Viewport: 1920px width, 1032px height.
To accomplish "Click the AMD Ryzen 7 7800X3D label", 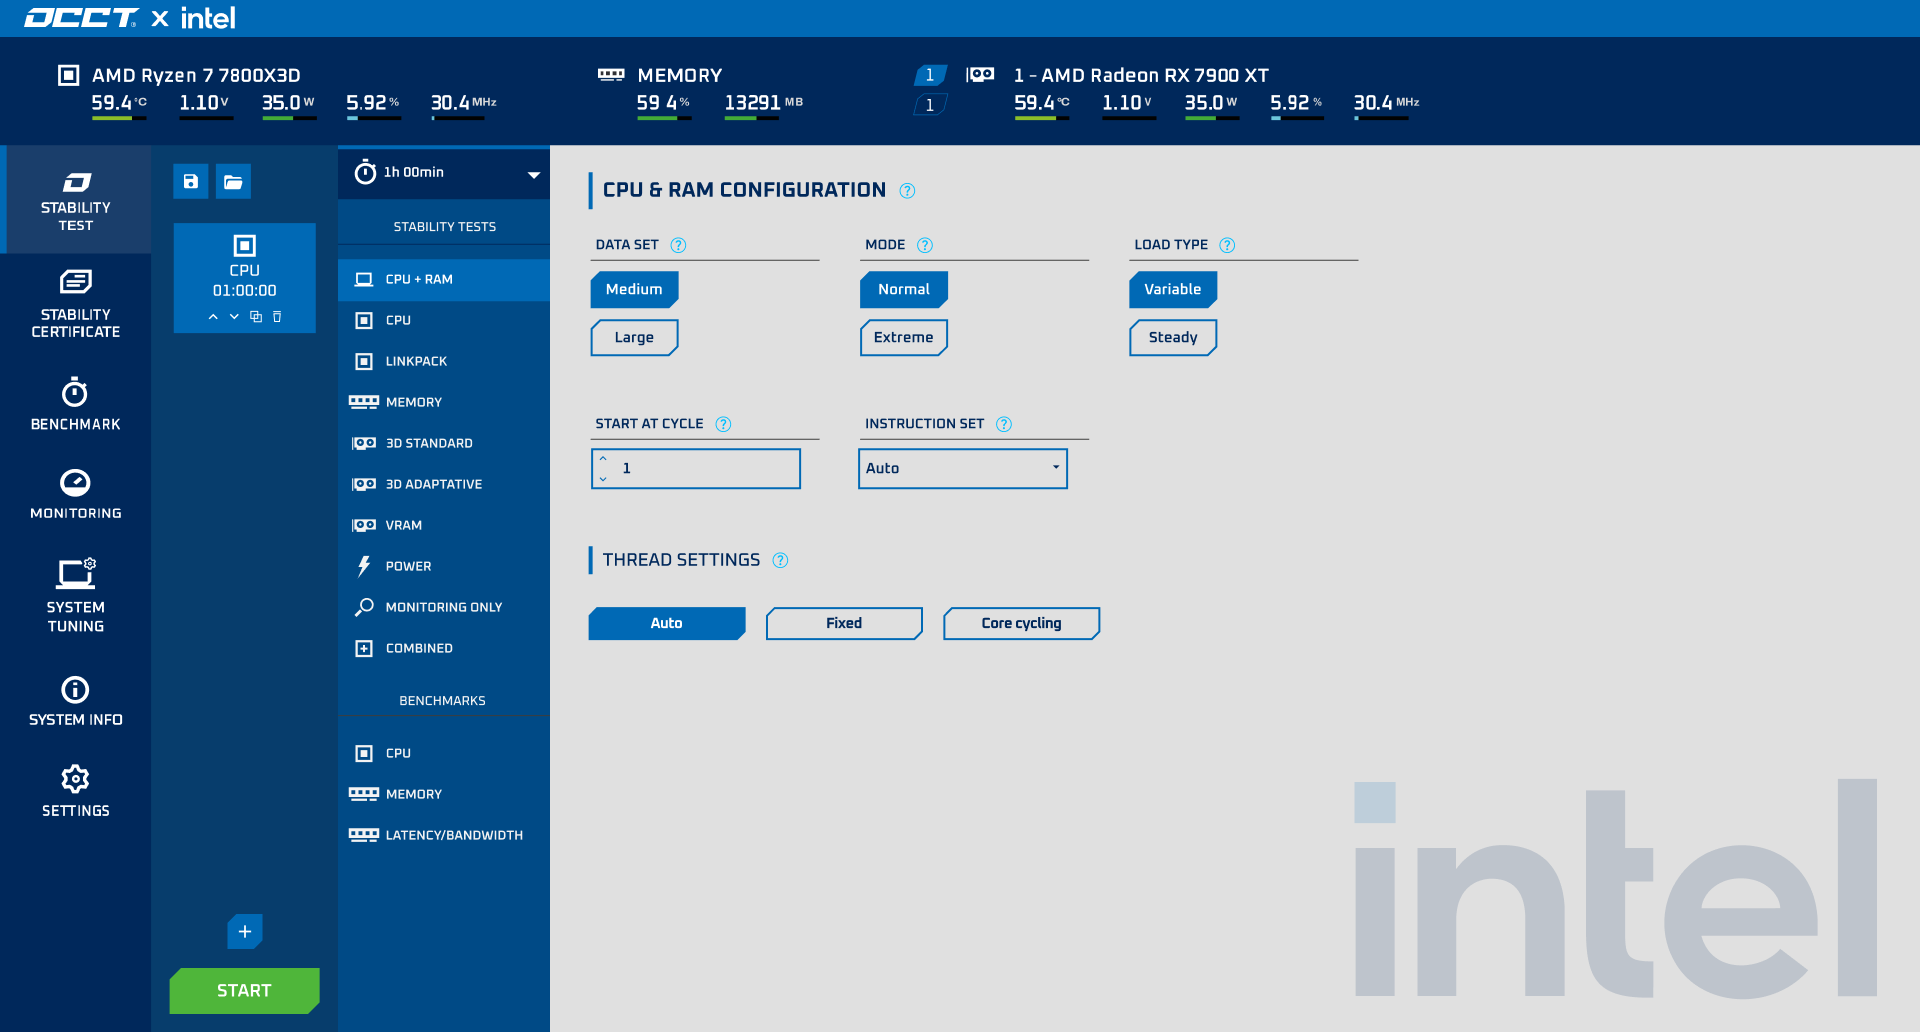I will 196,76.
